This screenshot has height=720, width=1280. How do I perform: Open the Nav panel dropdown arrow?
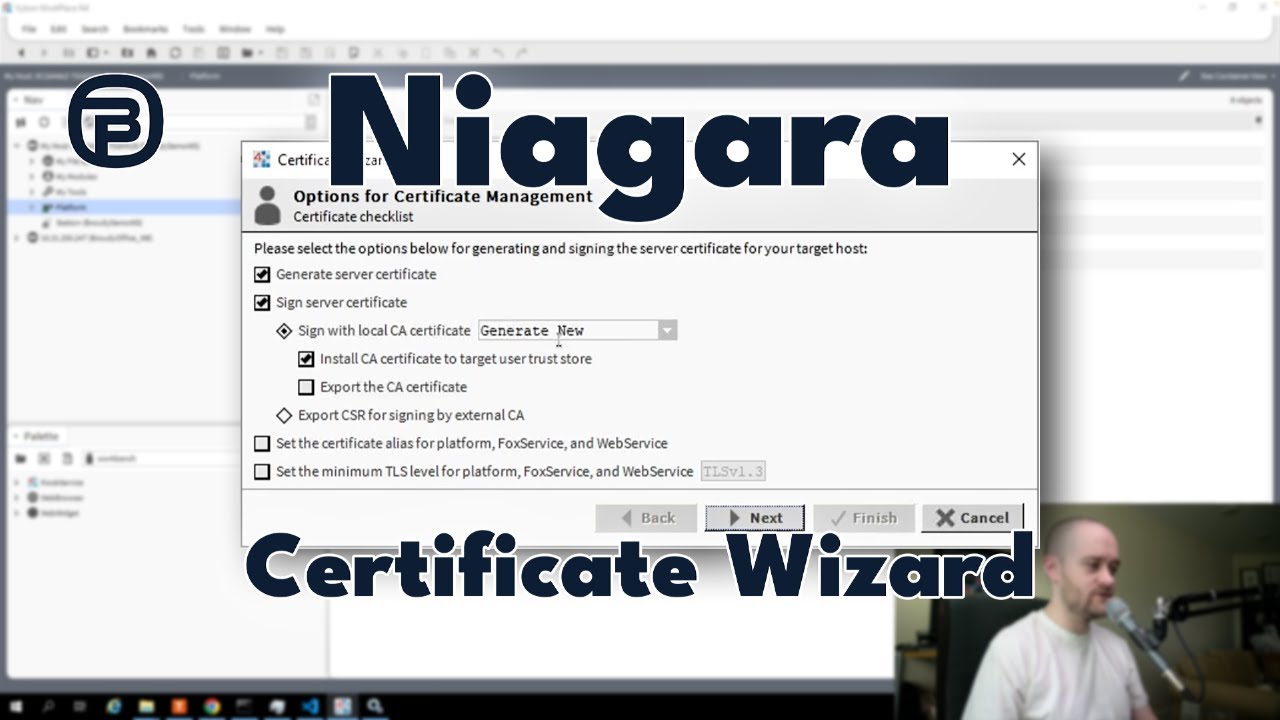(x=15, y=100)
